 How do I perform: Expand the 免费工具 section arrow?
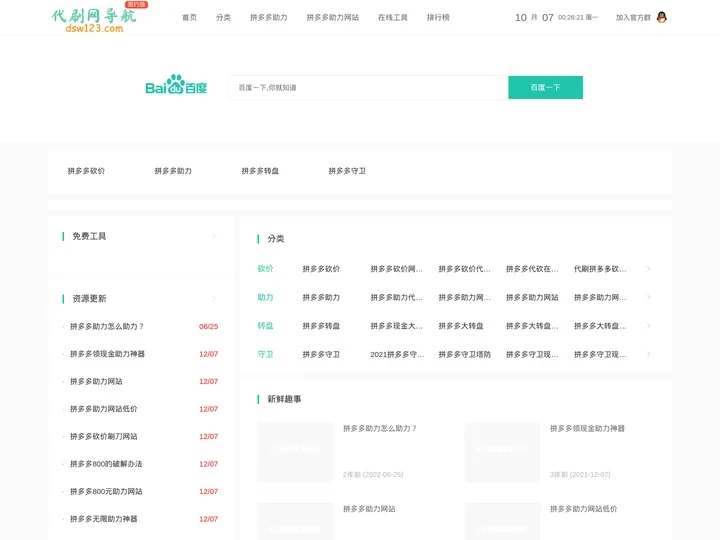[214, 236]
